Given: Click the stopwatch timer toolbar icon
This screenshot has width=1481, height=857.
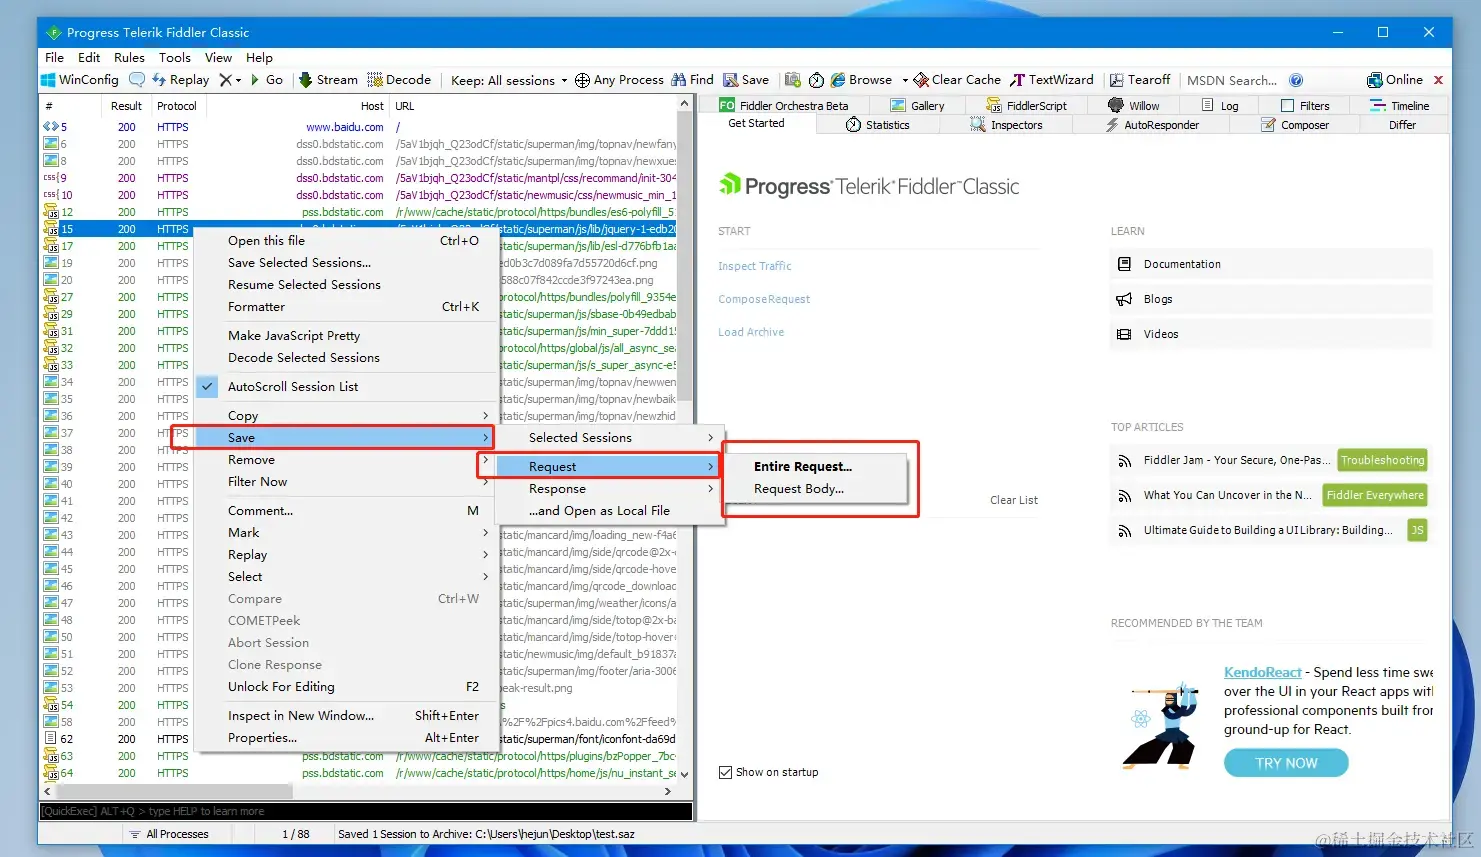Looking at the screenshot, I should (x=816, y=80).
